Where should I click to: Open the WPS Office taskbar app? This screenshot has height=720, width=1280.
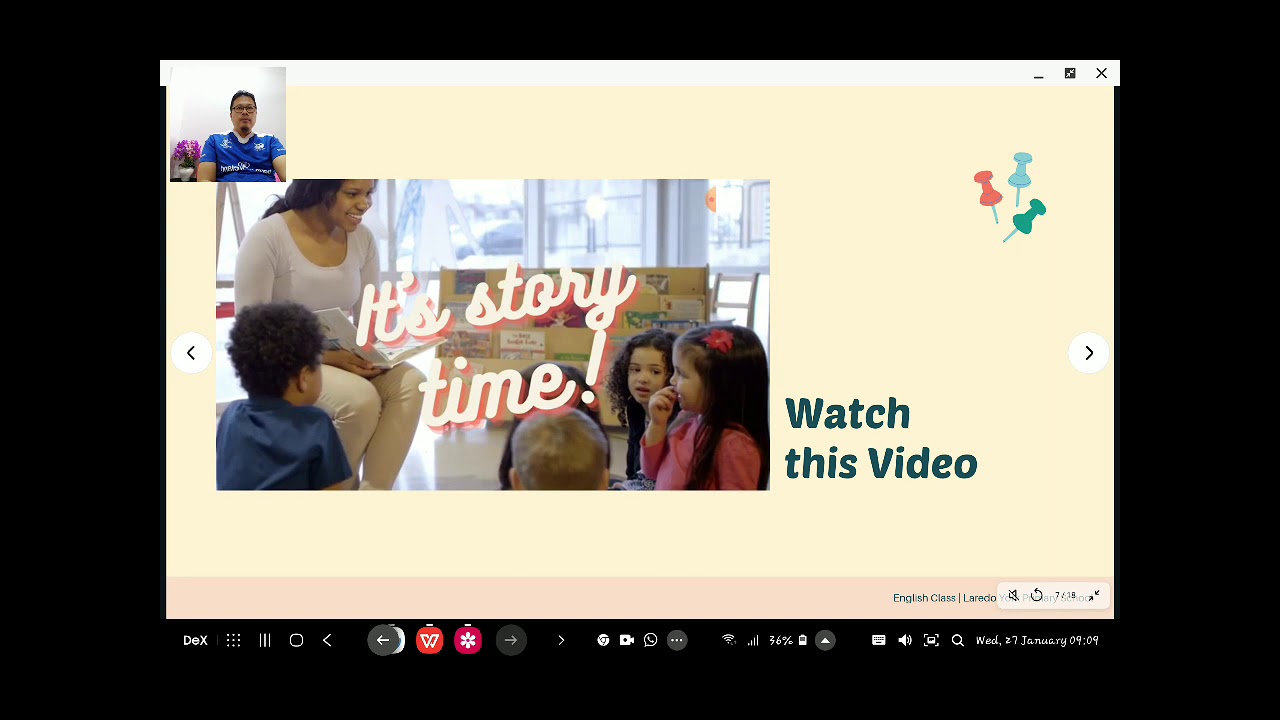[x=430, y=640]
